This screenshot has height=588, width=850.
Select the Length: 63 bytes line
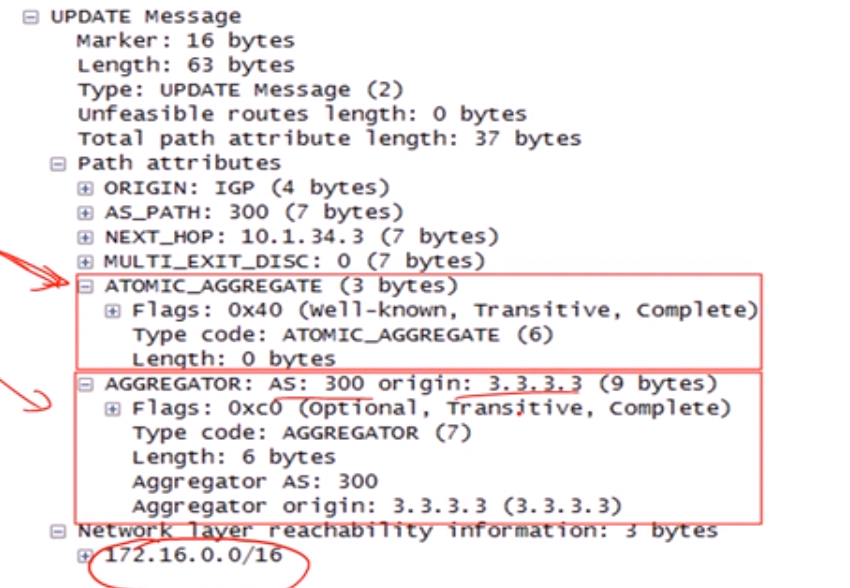pos(185,66)
